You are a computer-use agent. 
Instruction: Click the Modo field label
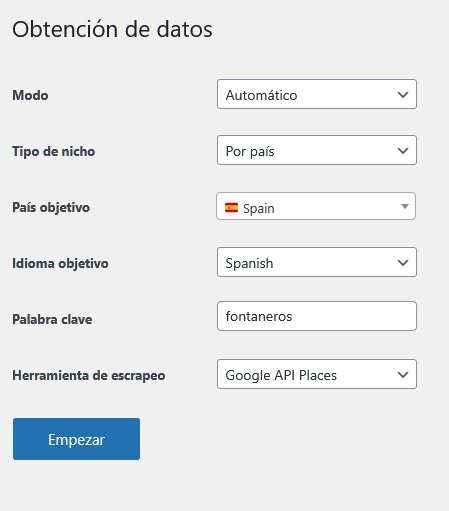point(30,95)
